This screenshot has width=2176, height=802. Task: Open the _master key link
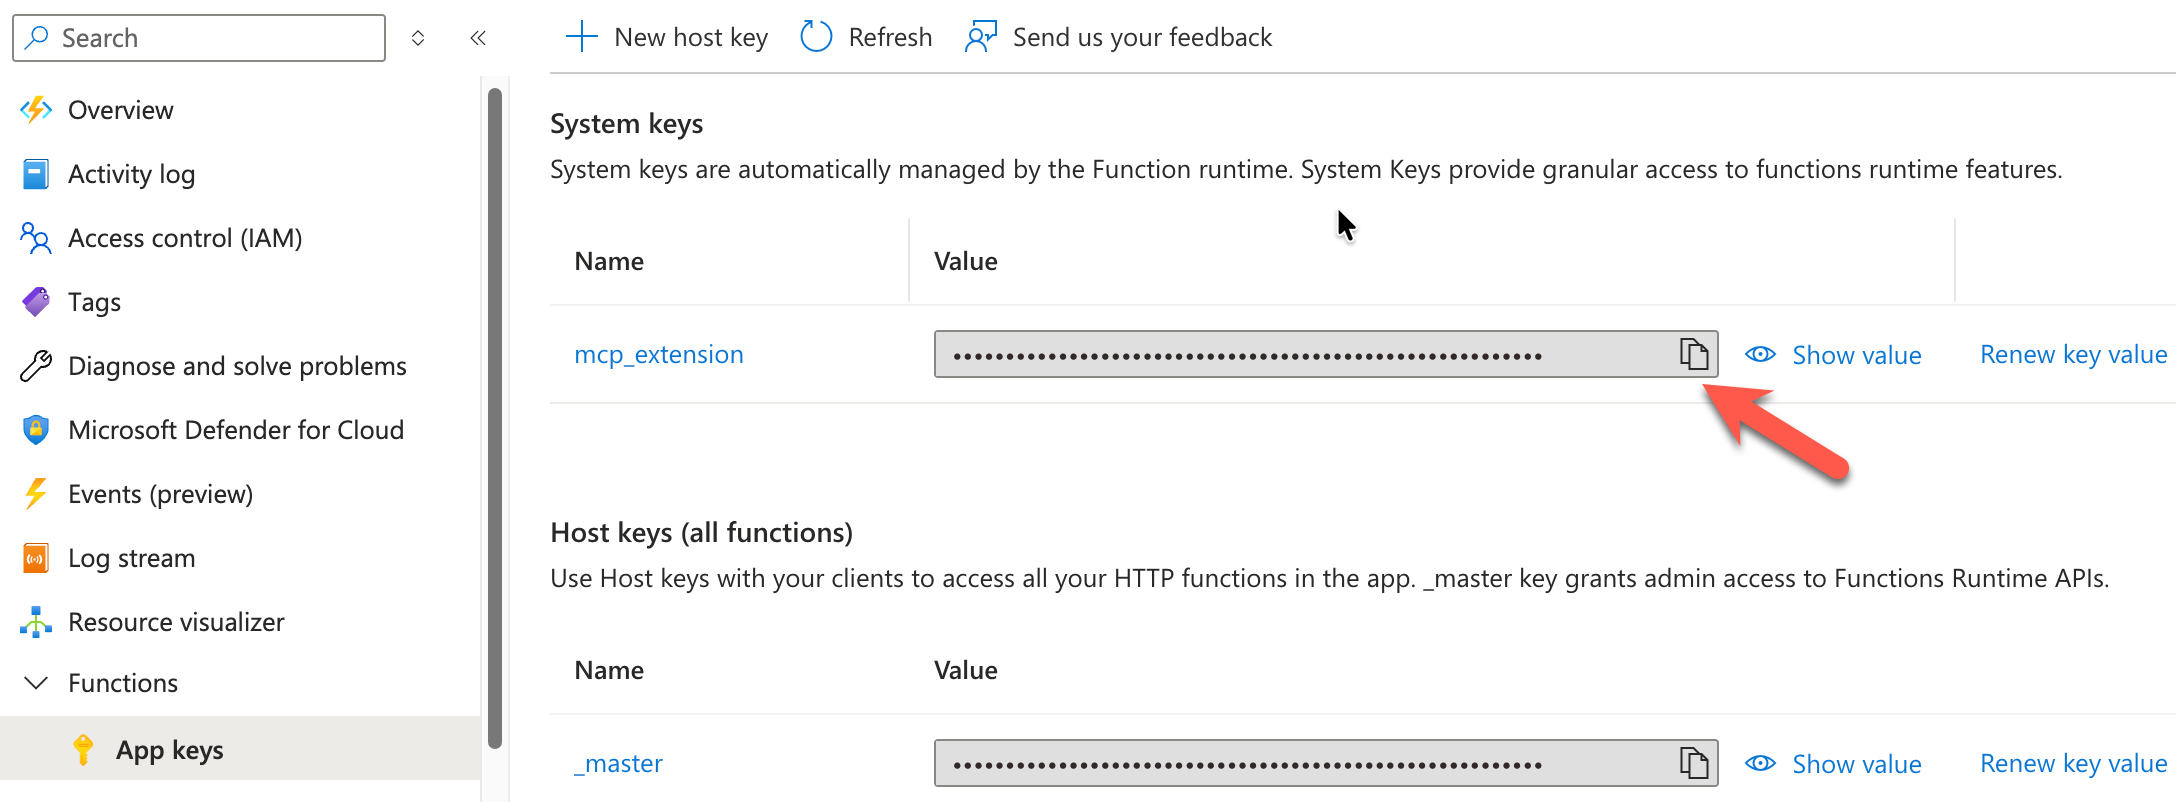click(618, 764)
